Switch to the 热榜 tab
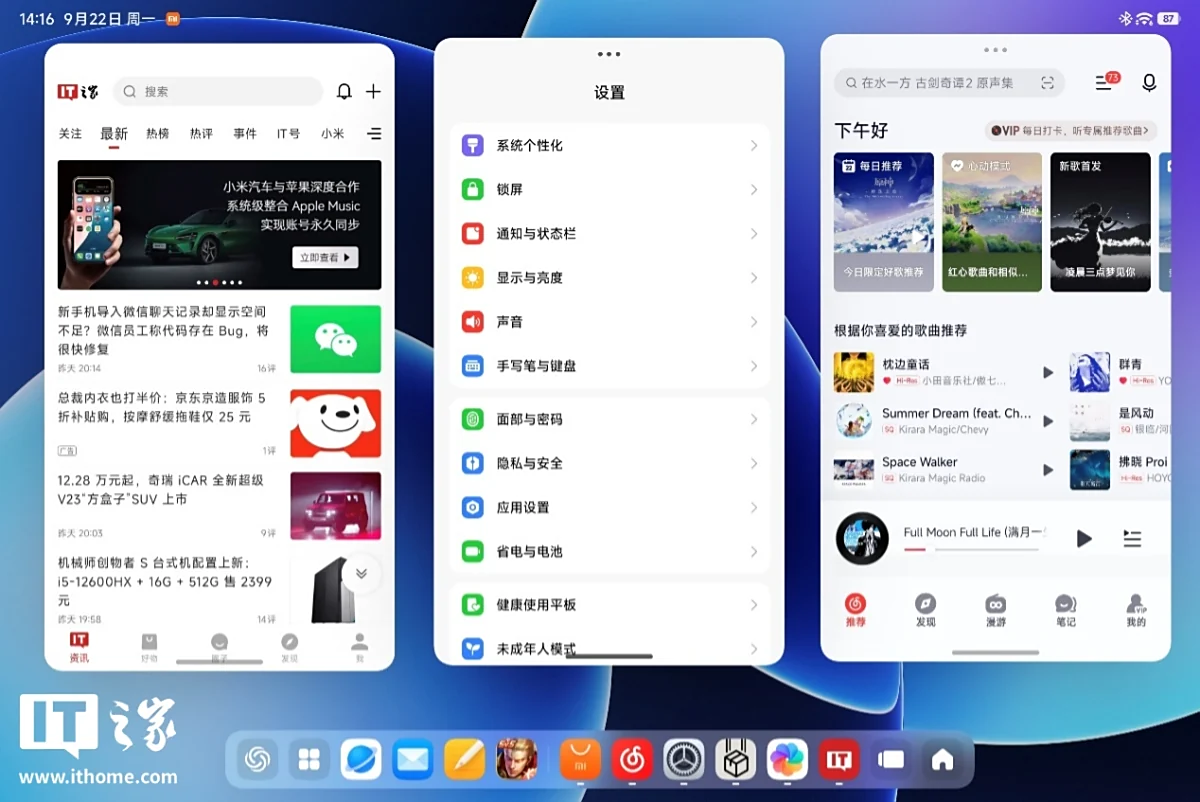Image resolution: width=1200 pixels, height=802 pixels. click(x=157, y=134)
